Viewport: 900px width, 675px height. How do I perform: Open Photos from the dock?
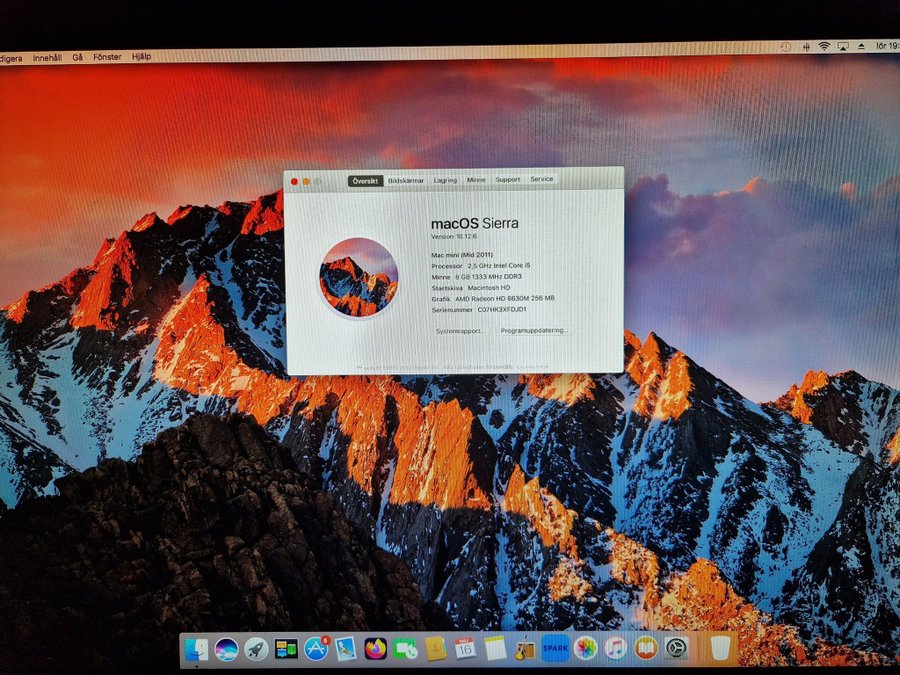coord(585,649)
